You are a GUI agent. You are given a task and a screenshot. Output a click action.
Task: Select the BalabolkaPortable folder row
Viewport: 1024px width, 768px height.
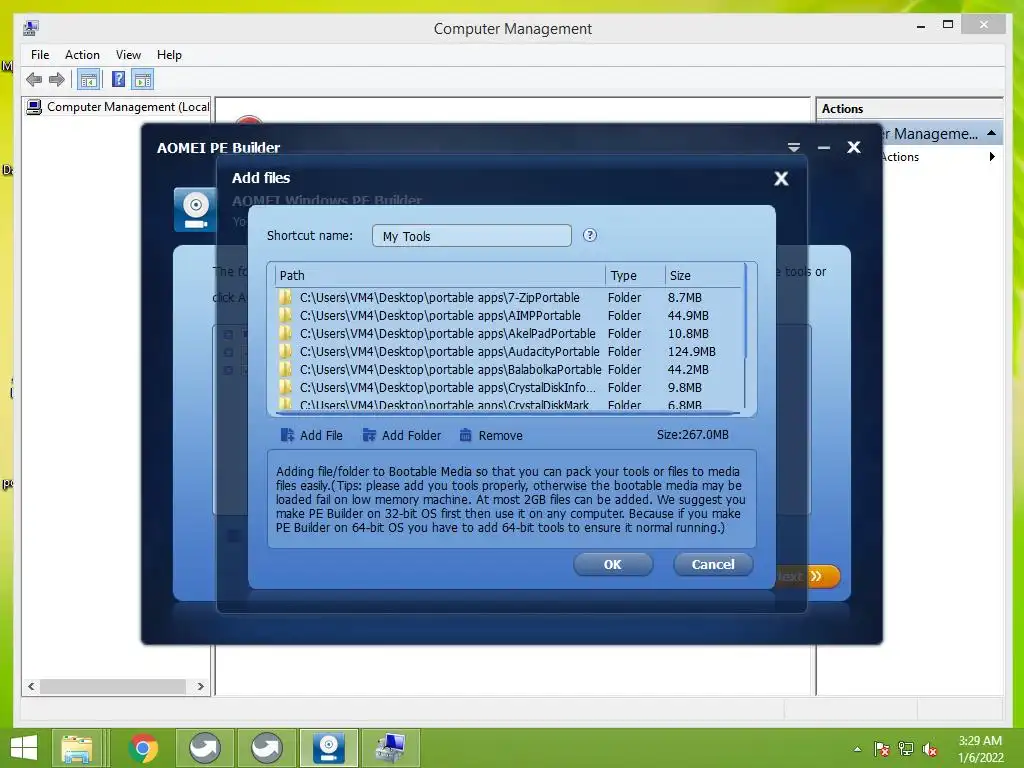tap(508, 370)
